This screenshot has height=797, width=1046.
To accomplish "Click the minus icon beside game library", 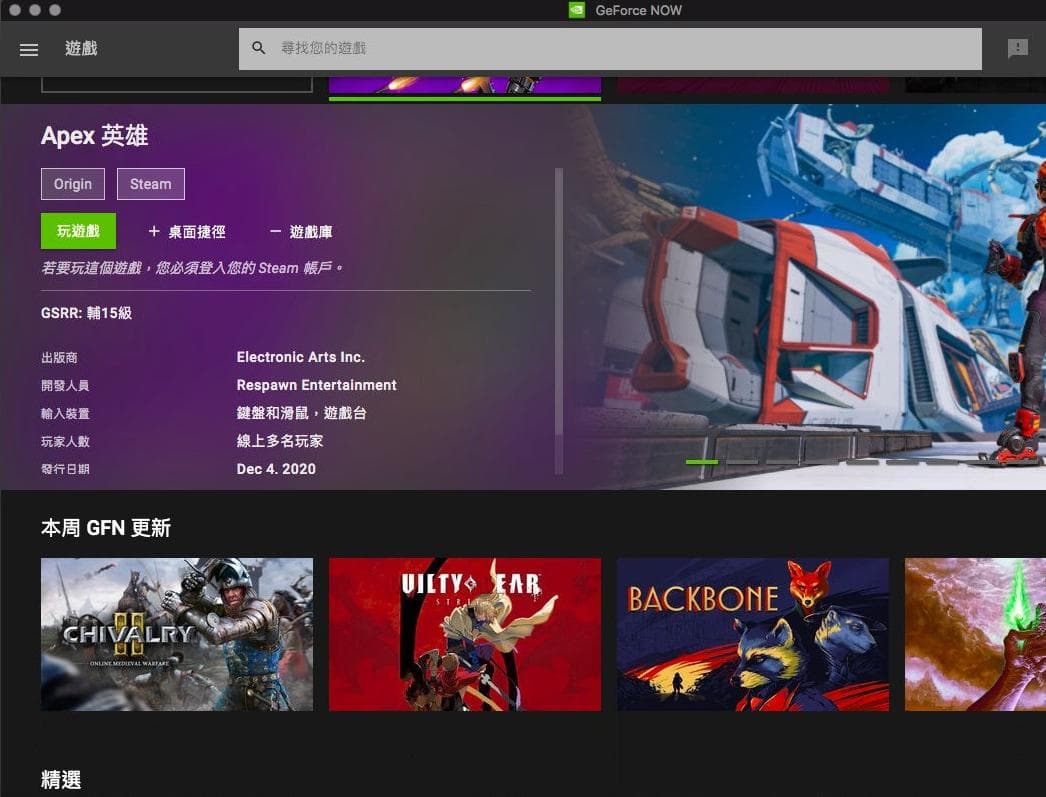I will 275,231.
